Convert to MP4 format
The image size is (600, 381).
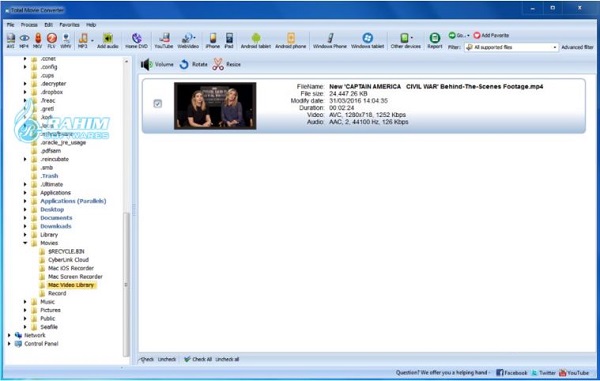[x=24, y=41]
